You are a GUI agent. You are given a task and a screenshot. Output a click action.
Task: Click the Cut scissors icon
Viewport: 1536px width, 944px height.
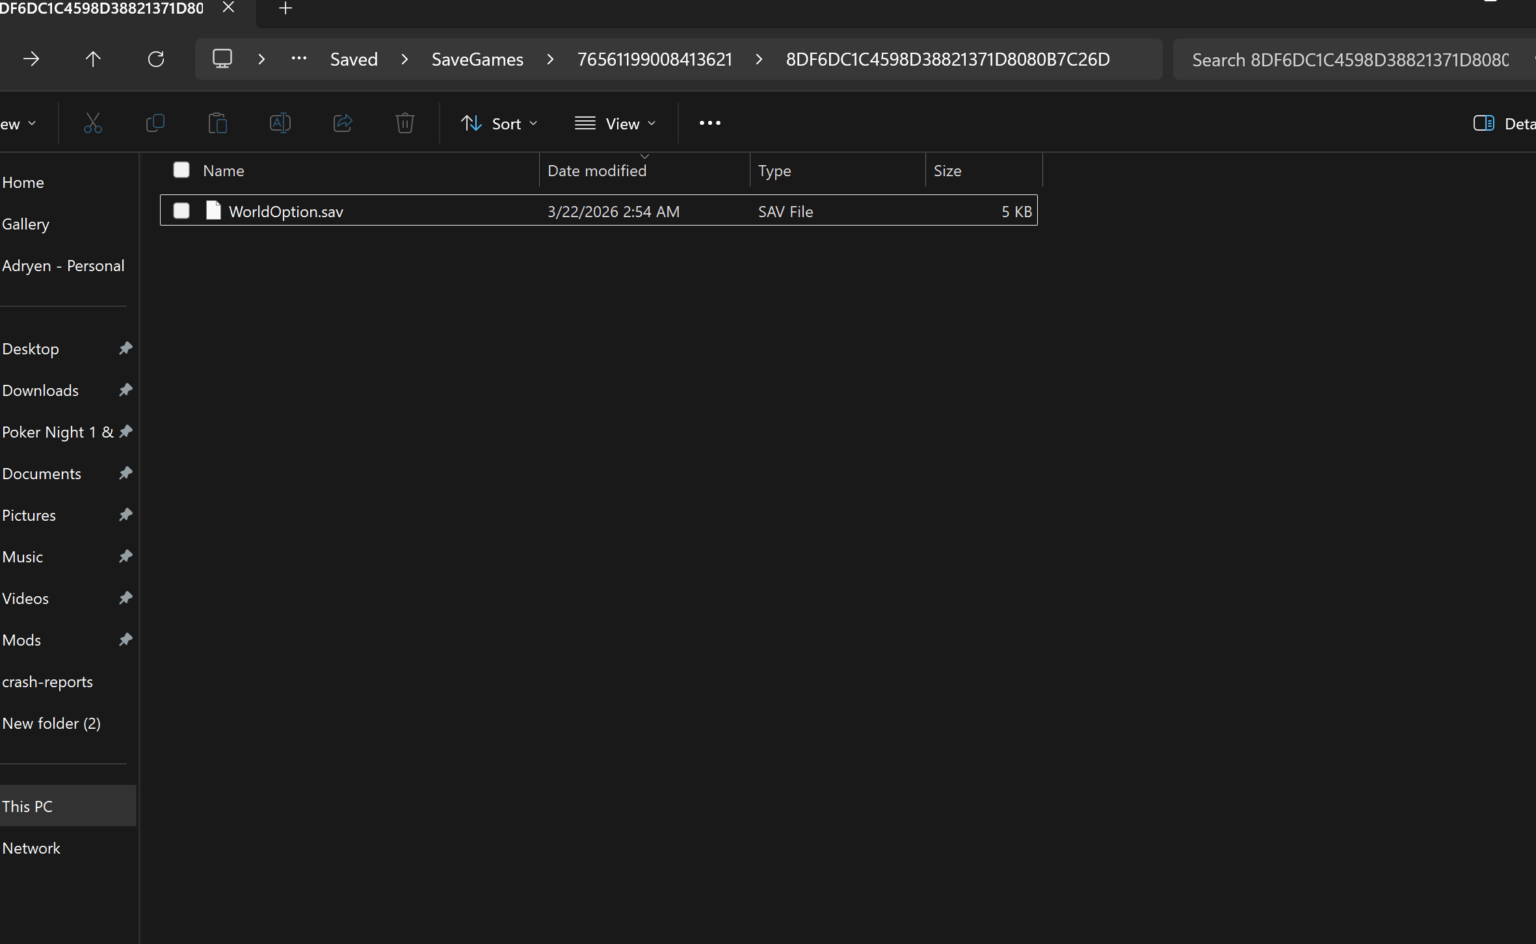(x=93, y=123)
